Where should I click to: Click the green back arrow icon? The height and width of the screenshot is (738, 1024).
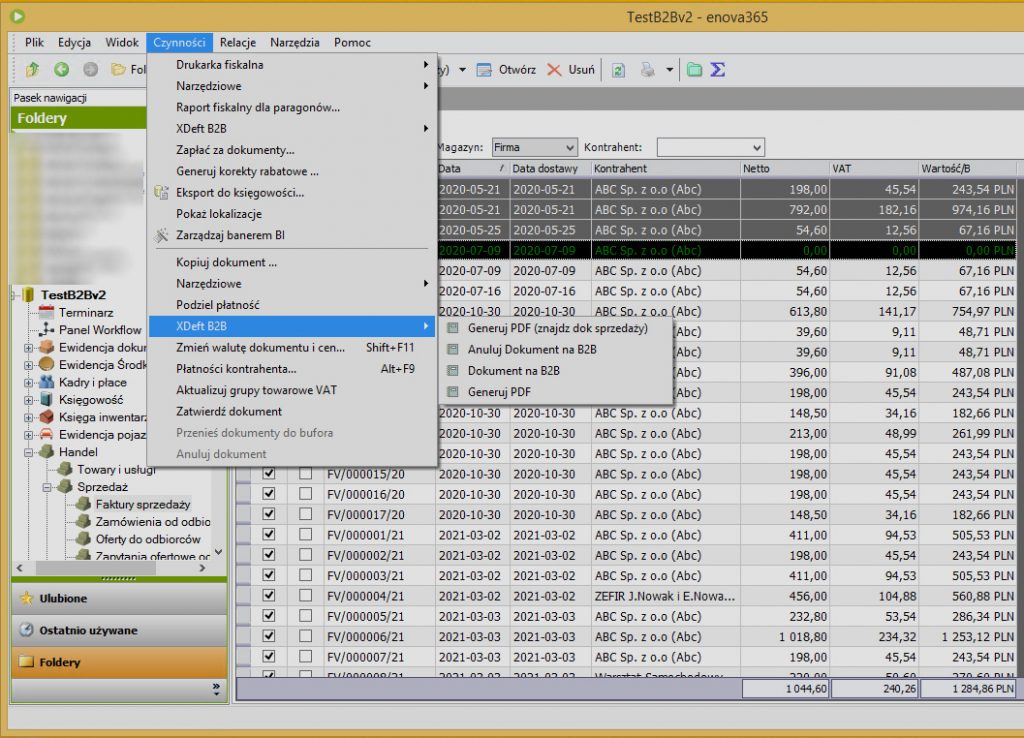62,70
